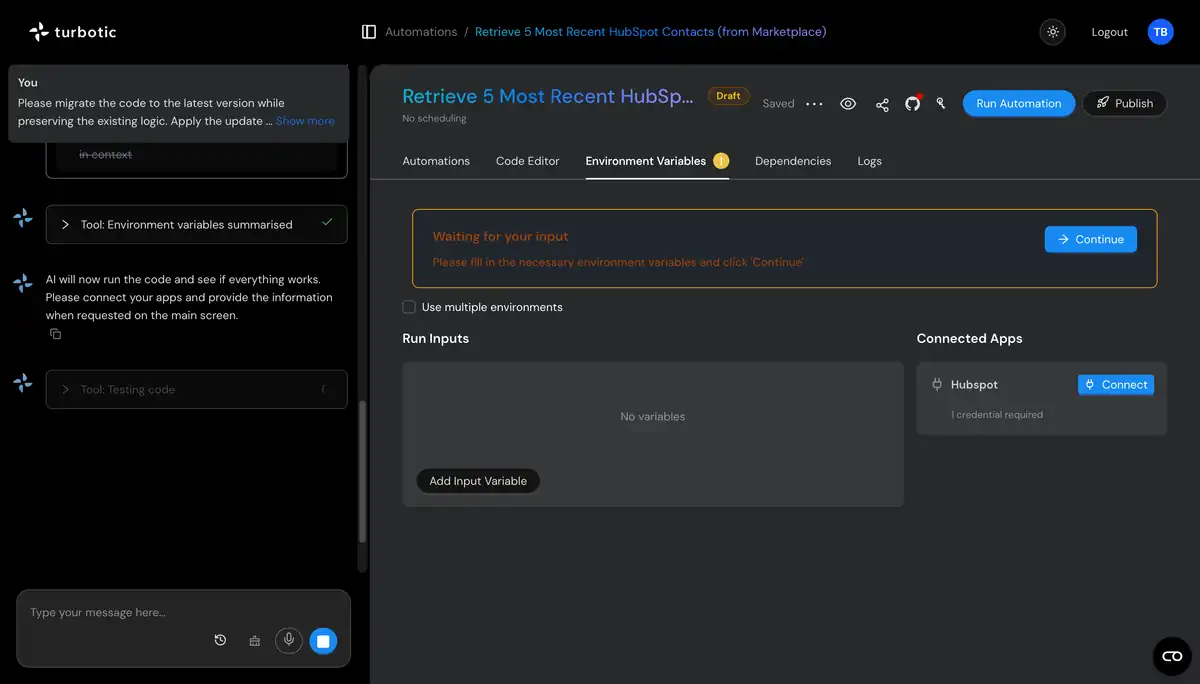Click the broom clear-chat icon

click(x=255, y=640)
